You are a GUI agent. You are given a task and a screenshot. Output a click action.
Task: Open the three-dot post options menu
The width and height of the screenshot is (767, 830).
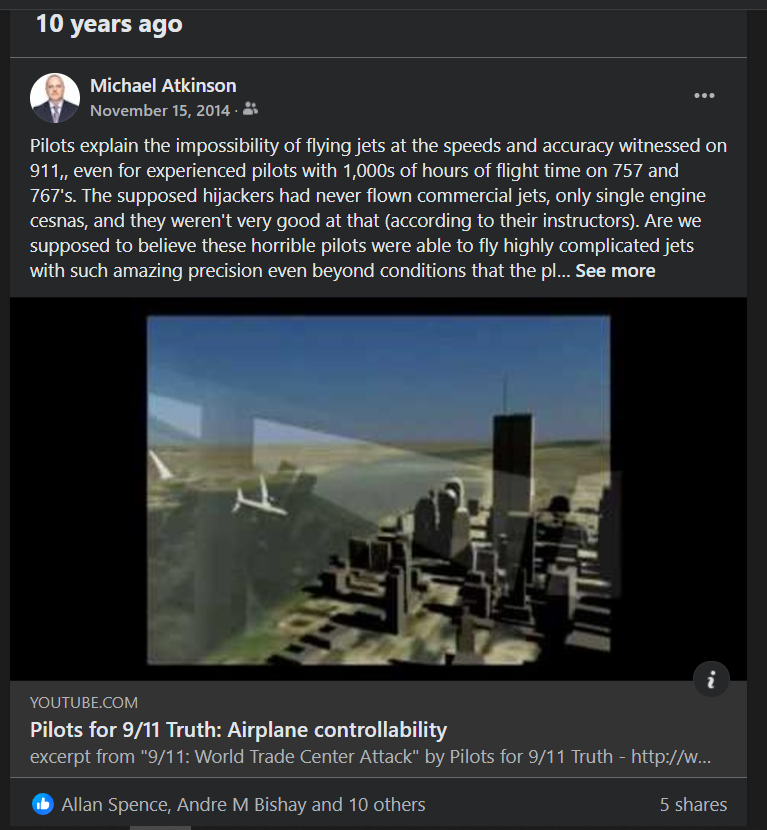coord(704,96)
